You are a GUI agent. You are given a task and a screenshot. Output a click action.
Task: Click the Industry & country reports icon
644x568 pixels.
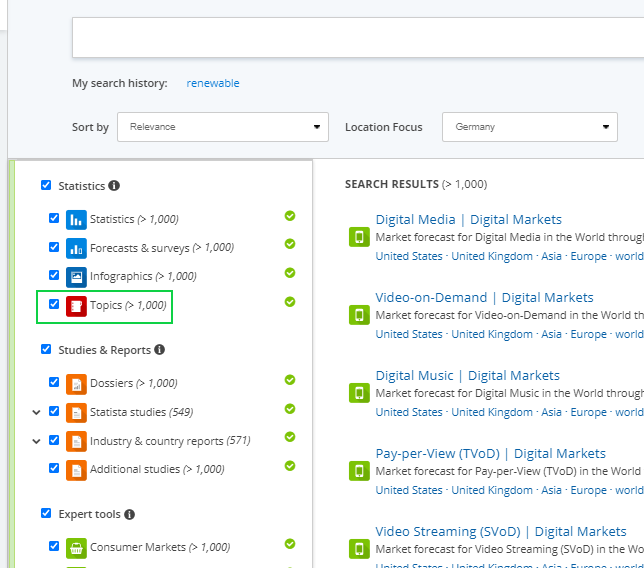pos(76,441)
